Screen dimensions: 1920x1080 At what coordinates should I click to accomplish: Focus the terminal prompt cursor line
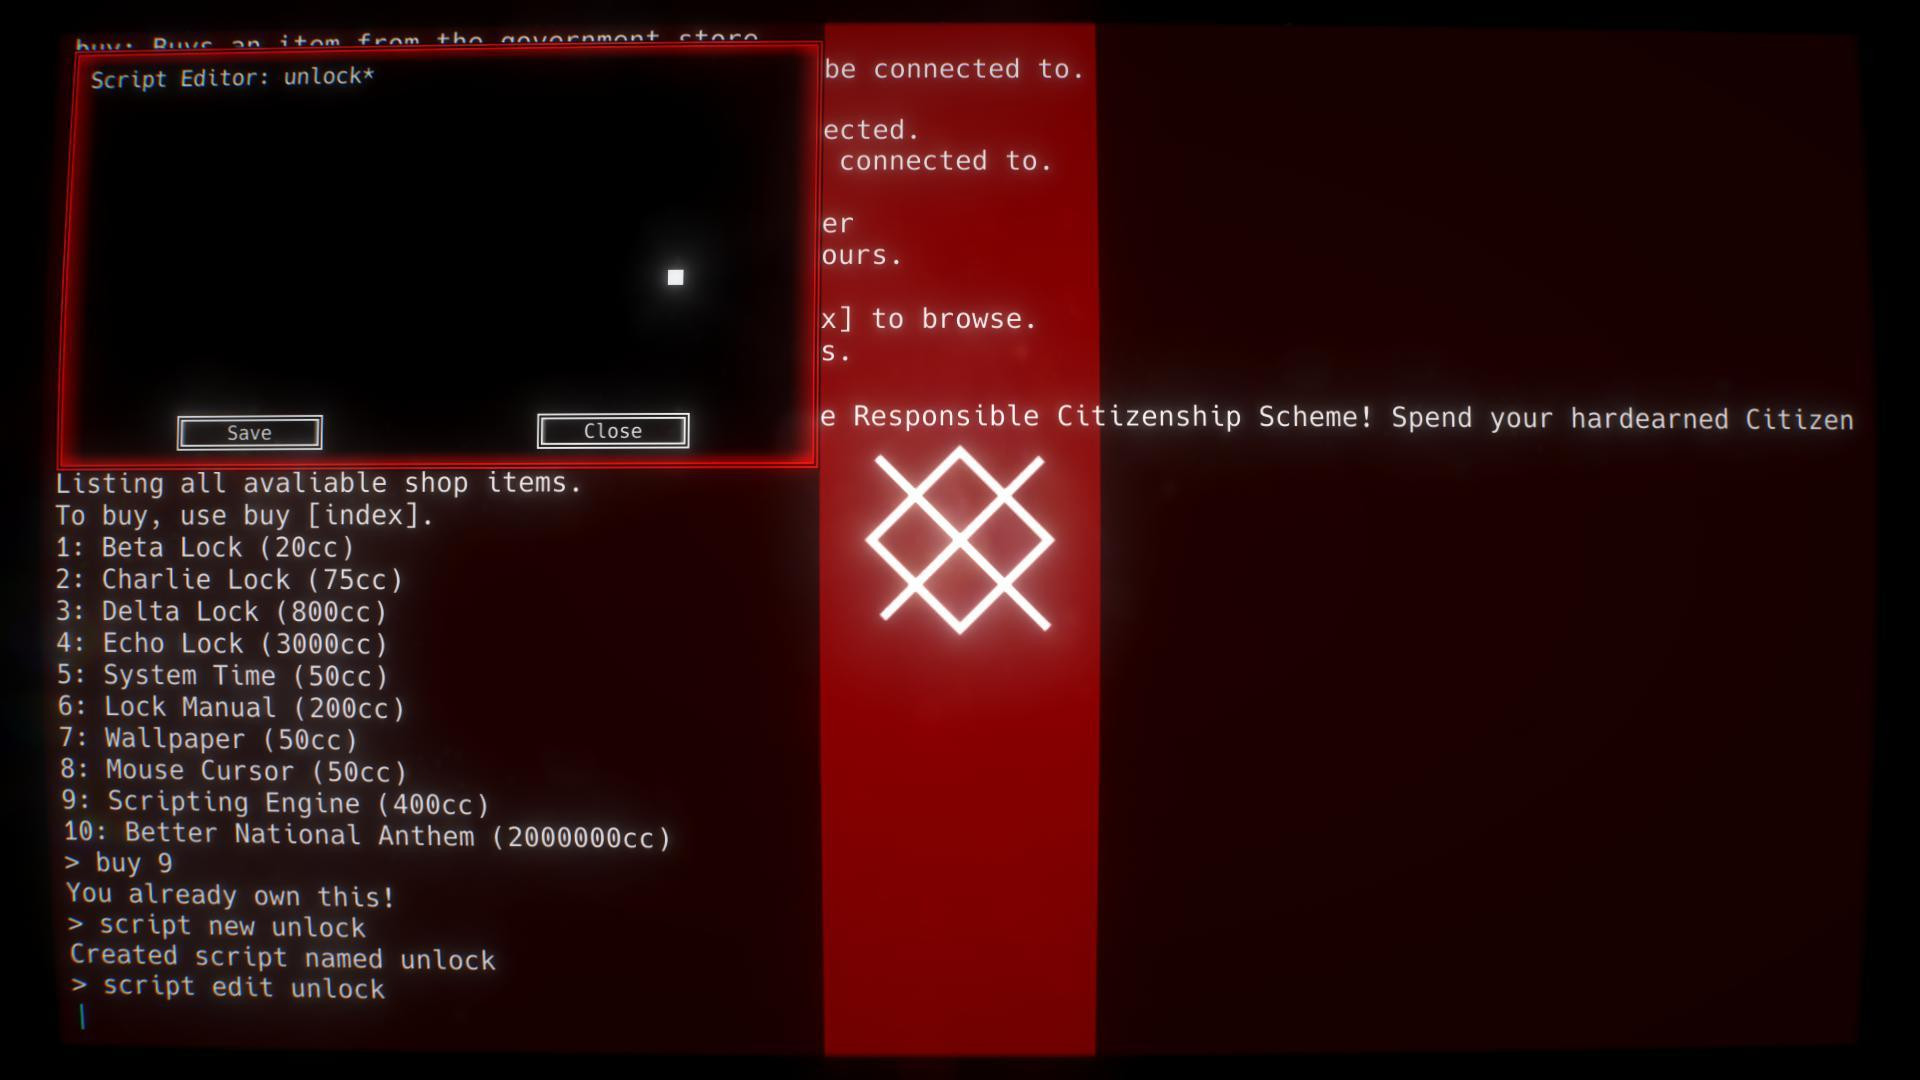coord(82,1017)
